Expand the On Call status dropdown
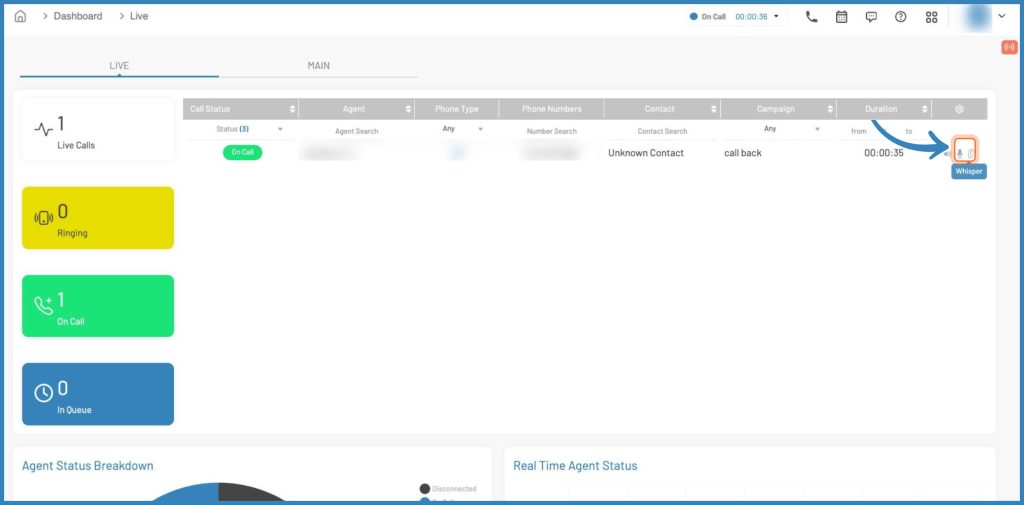This screenshot has height=505, width=1024. (777, 17)
